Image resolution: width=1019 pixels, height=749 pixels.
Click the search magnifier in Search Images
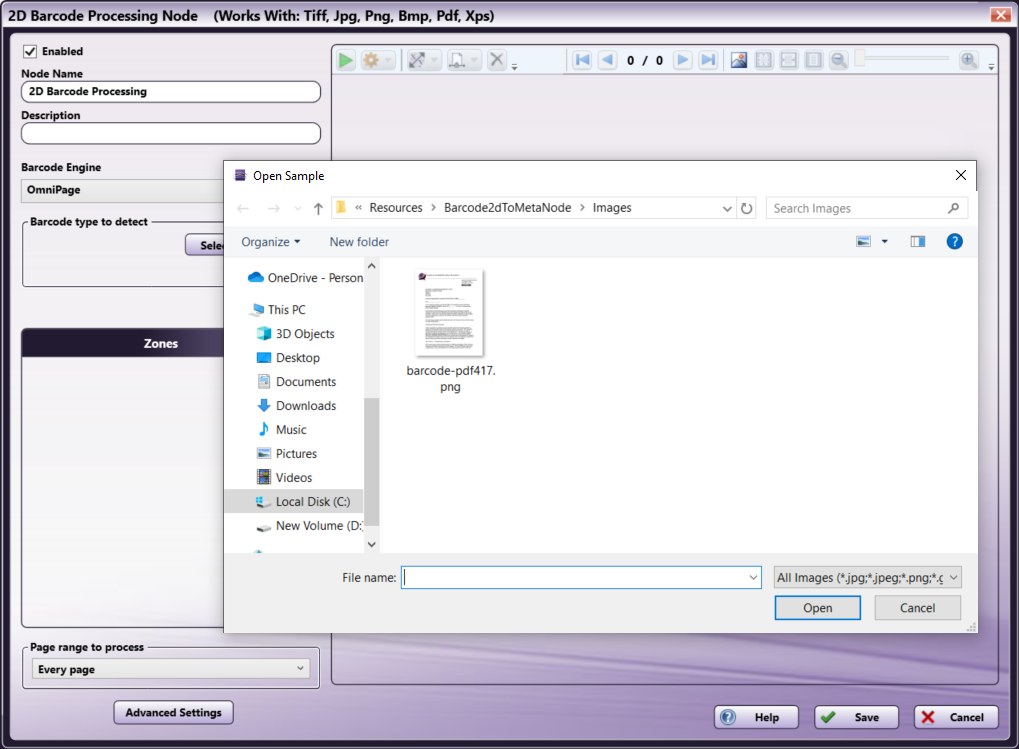(x=953, y=208)
